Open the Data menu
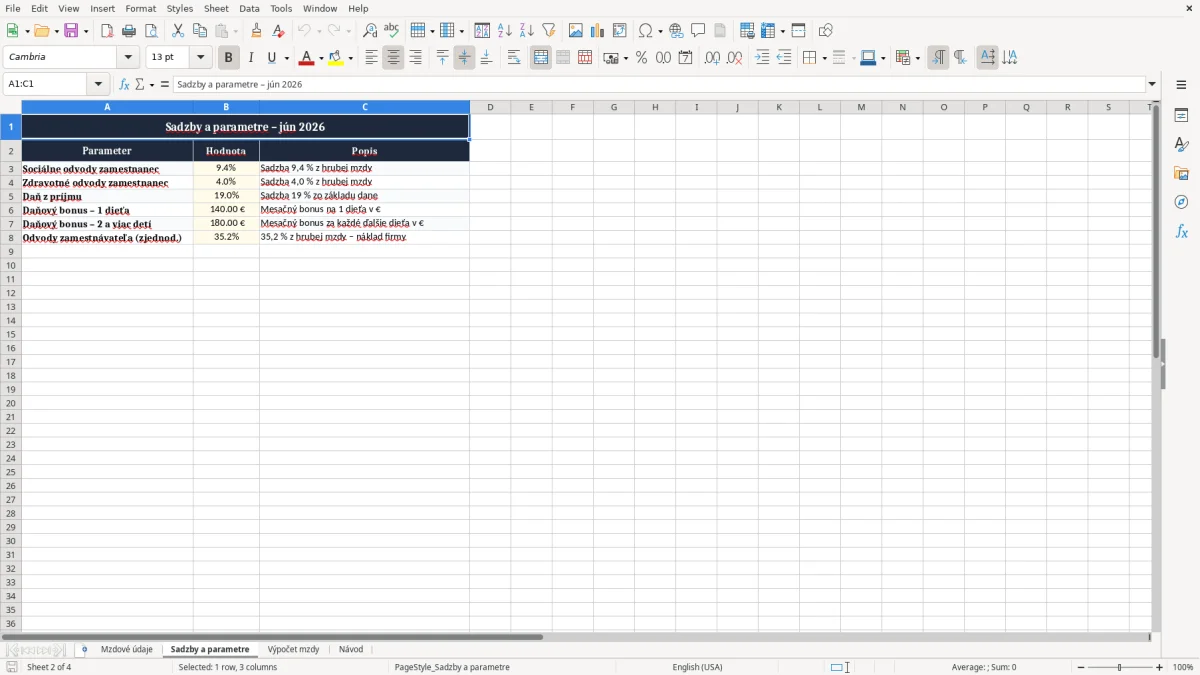The height and width of the screenshot is (675, 1200). click(x=249, y=8)
